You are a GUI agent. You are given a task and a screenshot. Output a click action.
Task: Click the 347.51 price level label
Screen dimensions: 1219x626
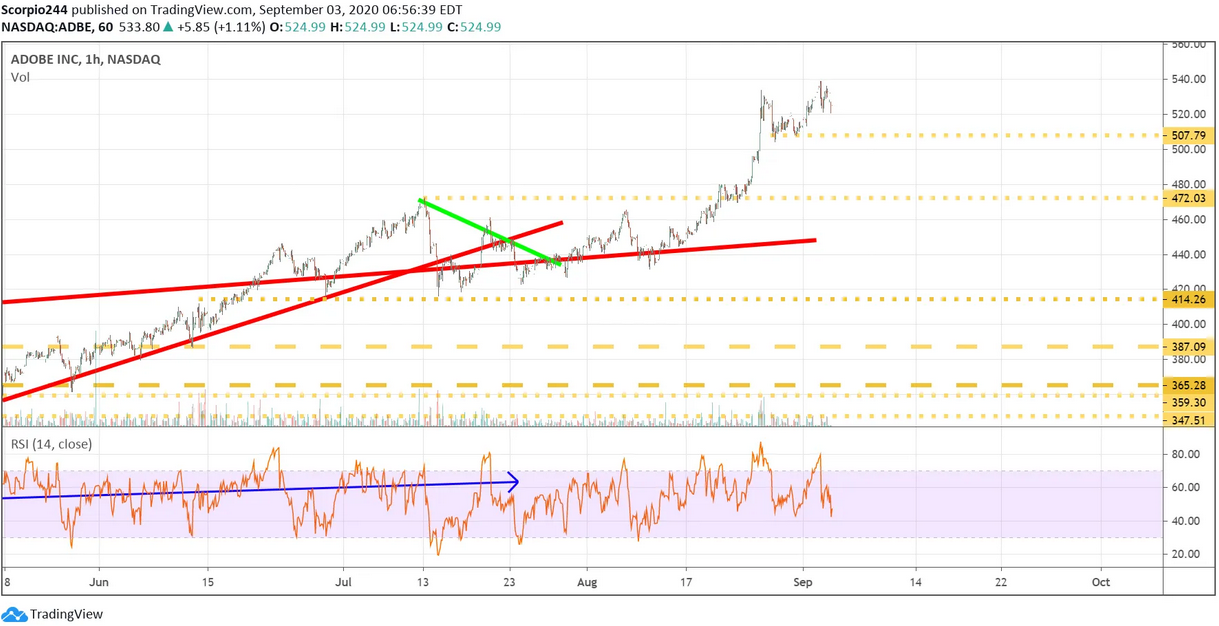pos(1190,421)
